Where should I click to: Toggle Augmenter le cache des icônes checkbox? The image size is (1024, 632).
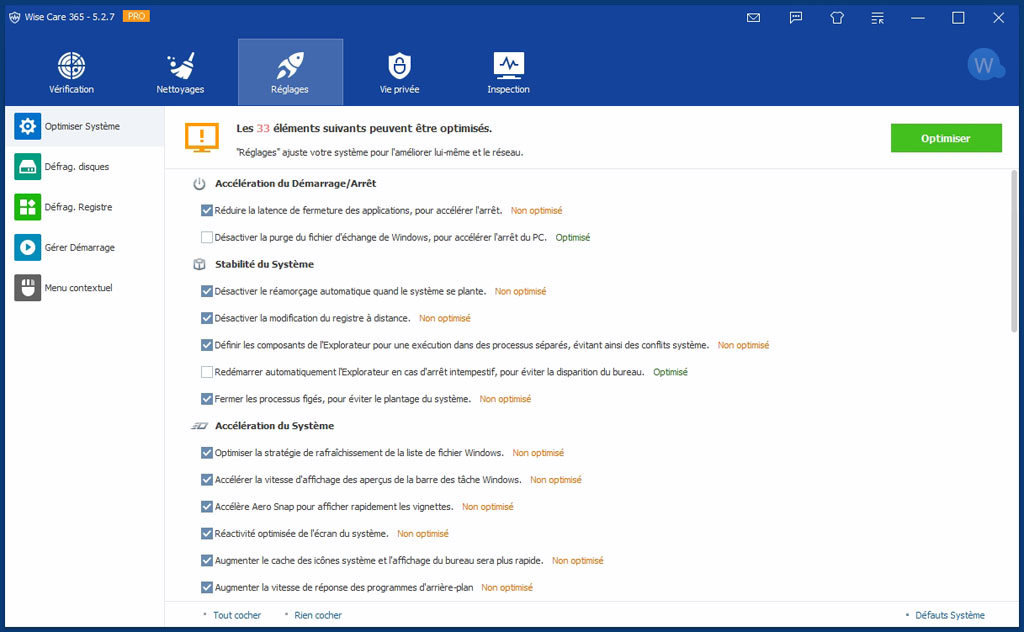point(206,560)
